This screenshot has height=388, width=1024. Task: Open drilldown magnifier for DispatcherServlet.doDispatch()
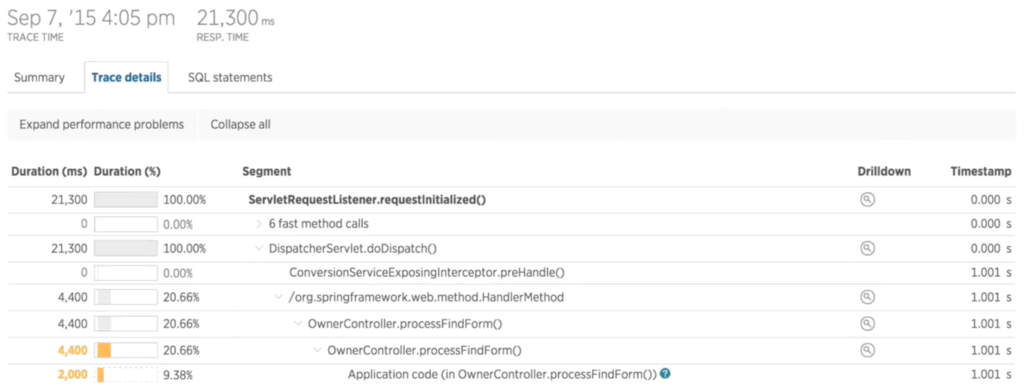[867, 248]
